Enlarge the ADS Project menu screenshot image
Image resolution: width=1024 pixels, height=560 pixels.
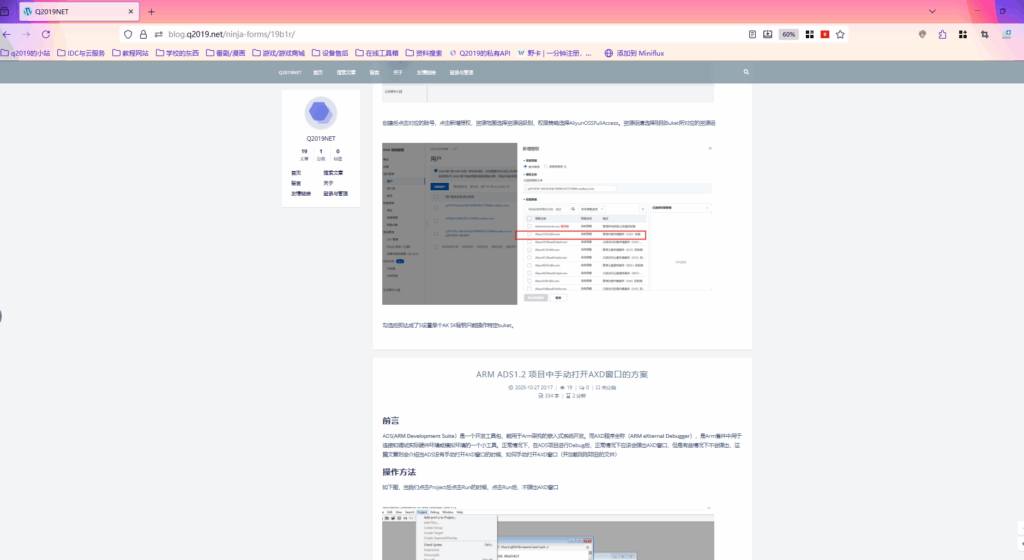(548, 533)
